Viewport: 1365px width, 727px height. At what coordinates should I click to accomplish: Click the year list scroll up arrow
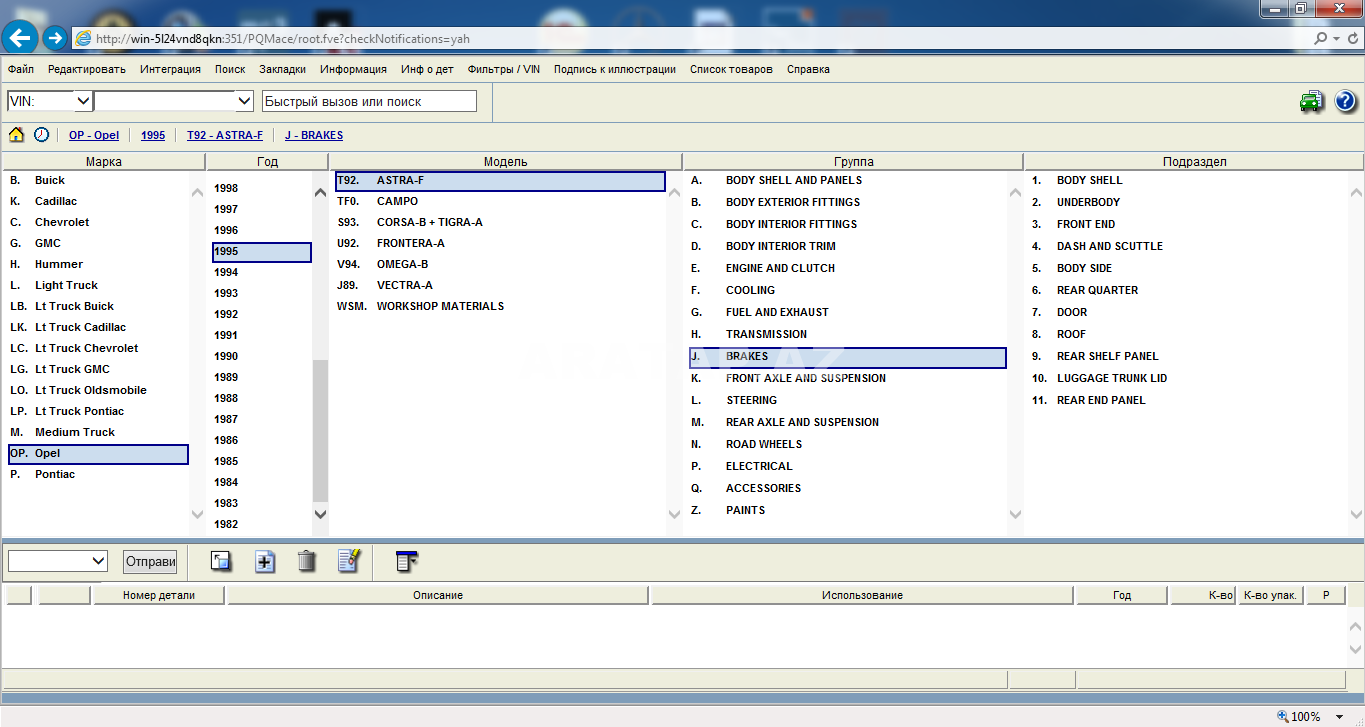(x=320, y=192)
